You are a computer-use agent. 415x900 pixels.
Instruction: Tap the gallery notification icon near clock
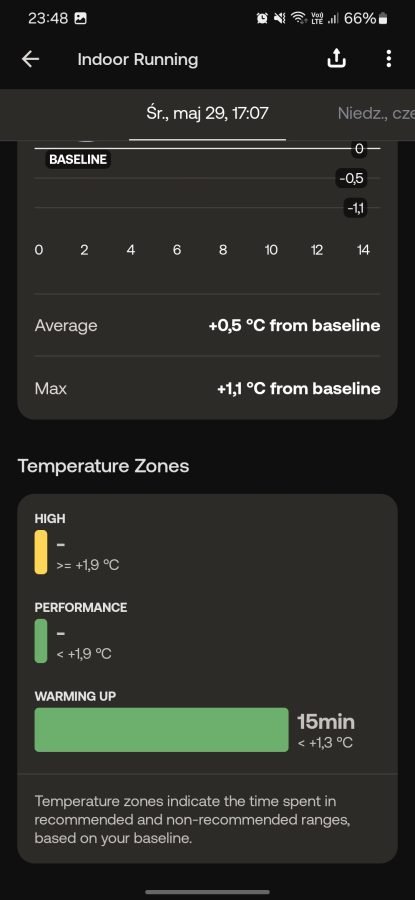tap(81, 18)
